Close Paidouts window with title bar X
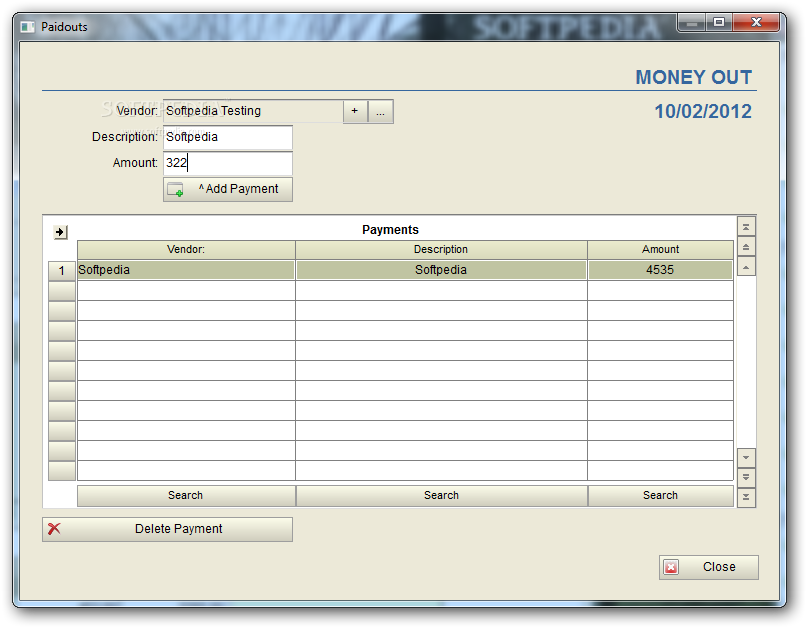 (756, 22)
